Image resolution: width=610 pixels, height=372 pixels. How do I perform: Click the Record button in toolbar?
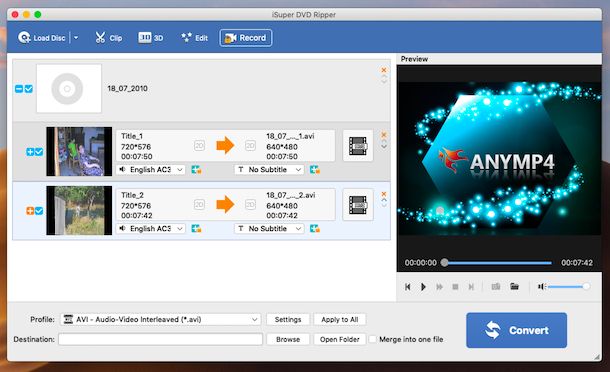point(245,38)
